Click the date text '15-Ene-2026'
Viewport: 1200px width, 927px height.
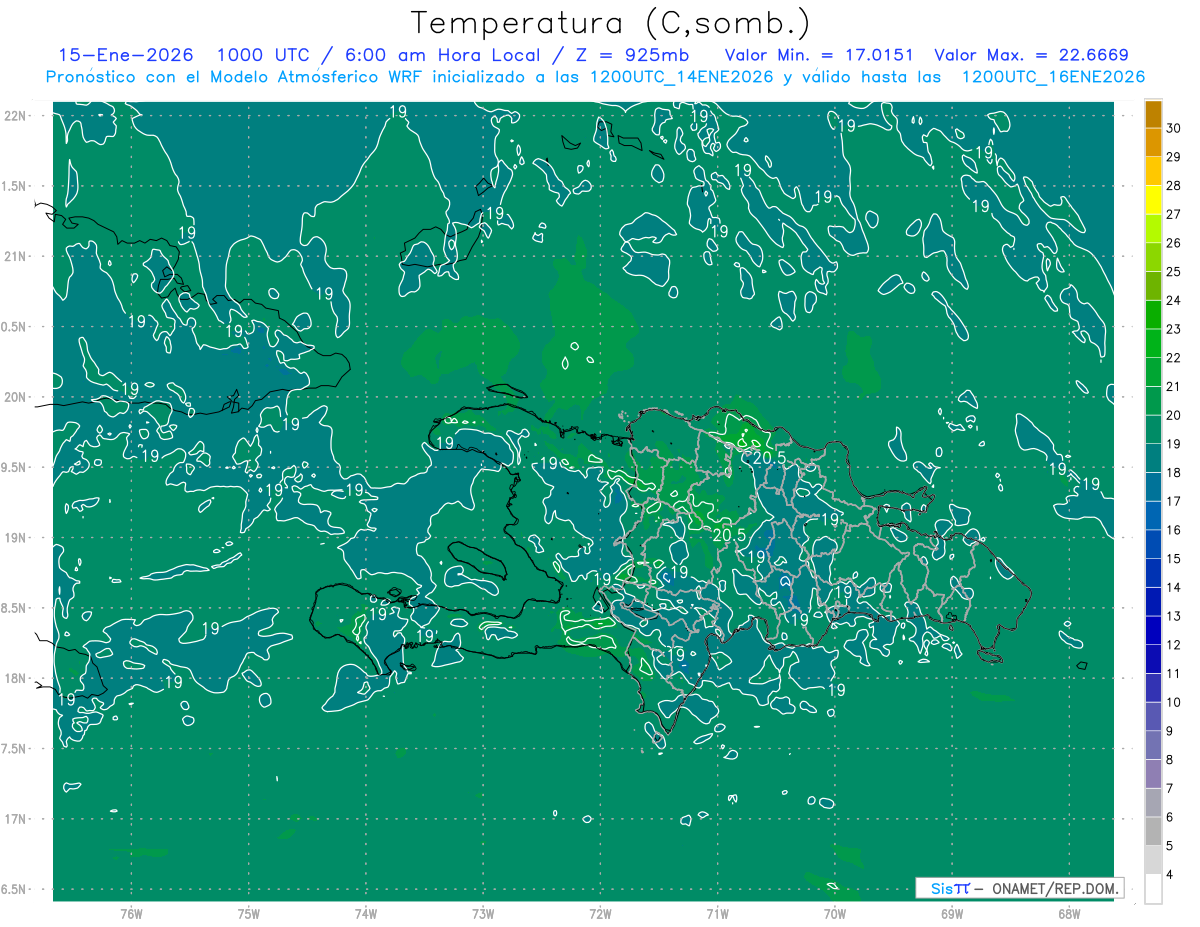click(125, 55)
